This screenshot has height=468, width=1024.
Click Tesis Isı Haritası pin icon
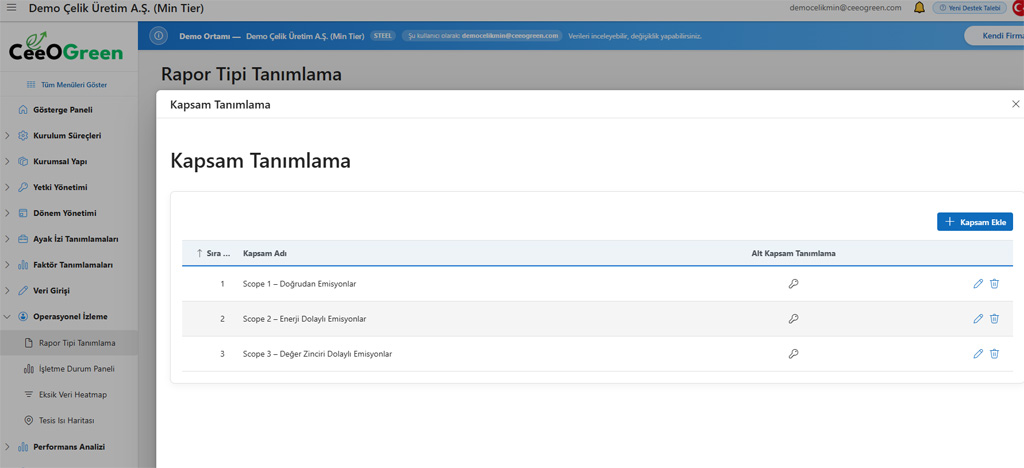[x=28, y=420]
